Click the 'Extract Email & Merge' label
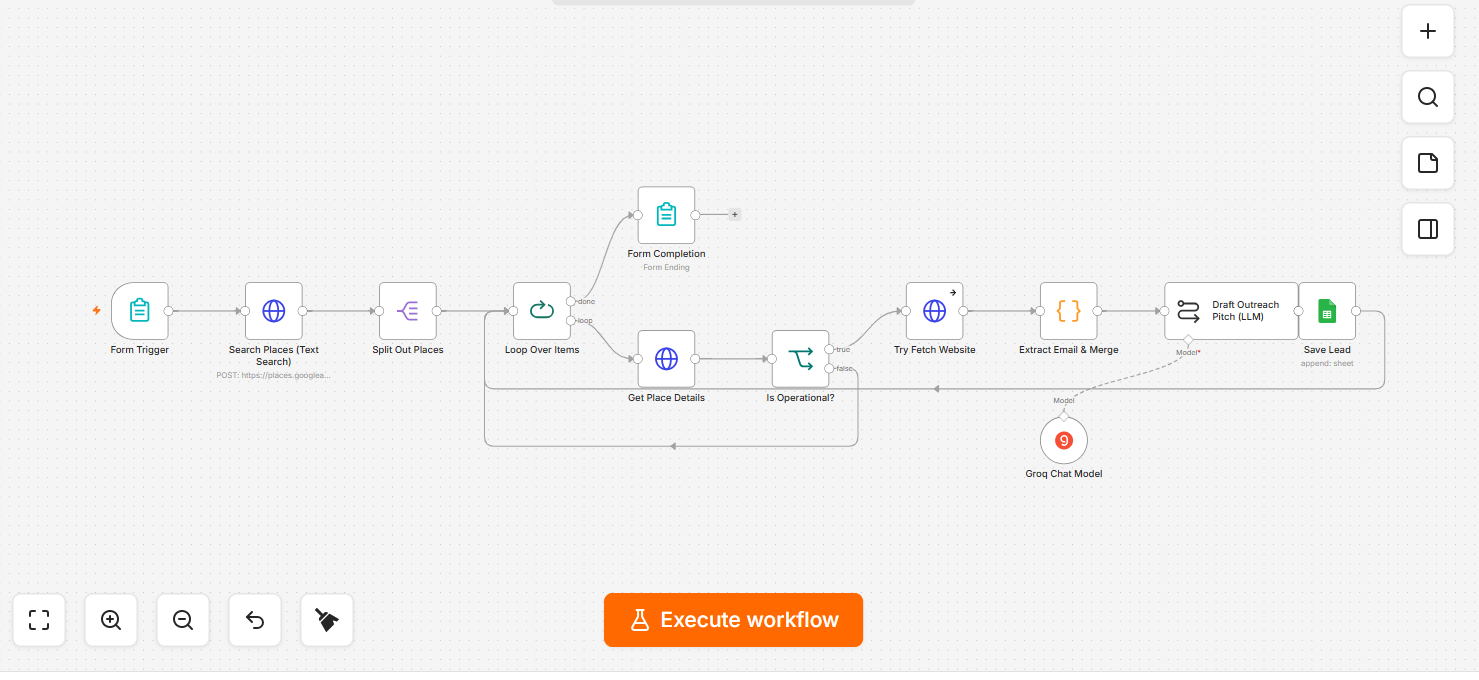Image resolution: width=1479 pixels, height=680 pixels. [1068, 349]
